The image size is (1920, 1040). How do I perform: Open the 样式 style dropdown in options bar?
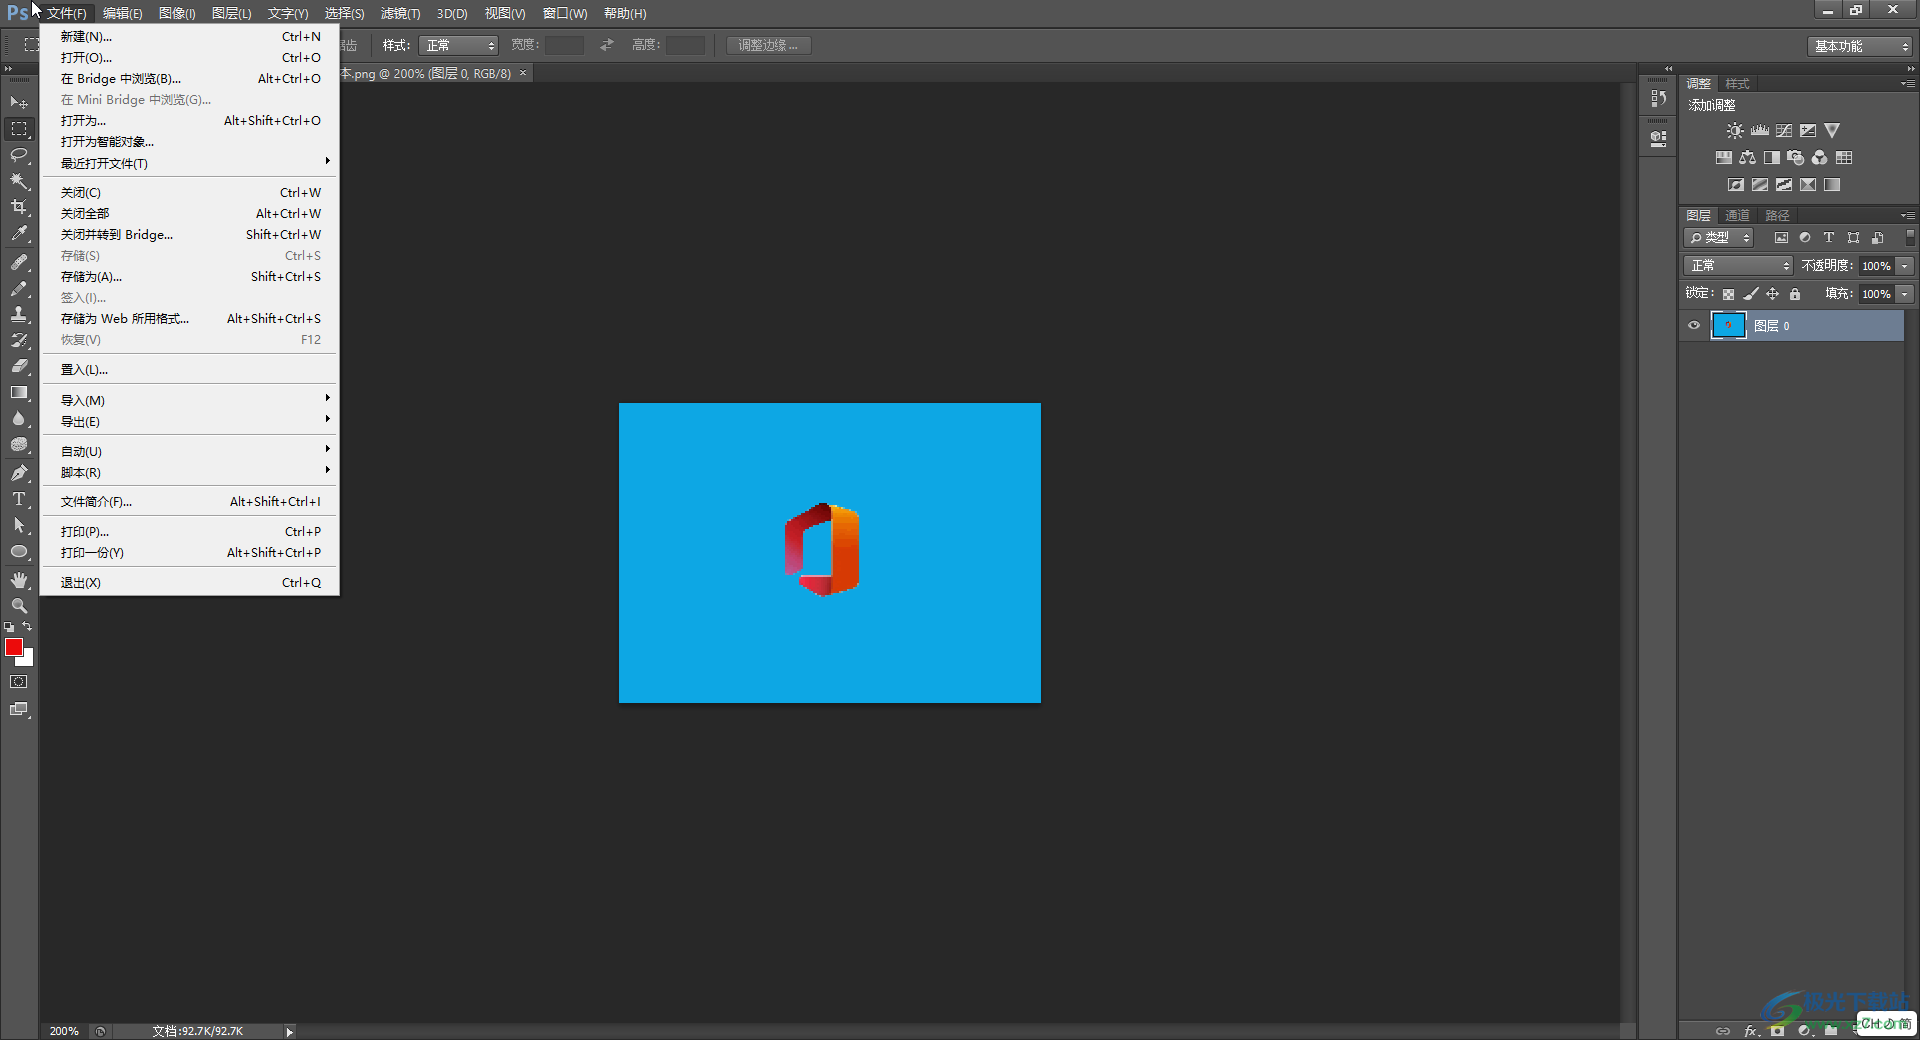pyautogui.click(x=458, y=46)
